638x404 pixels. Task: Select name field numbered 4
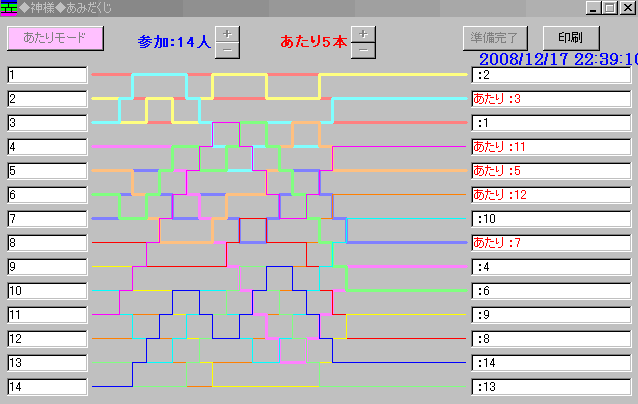[47, 147]
